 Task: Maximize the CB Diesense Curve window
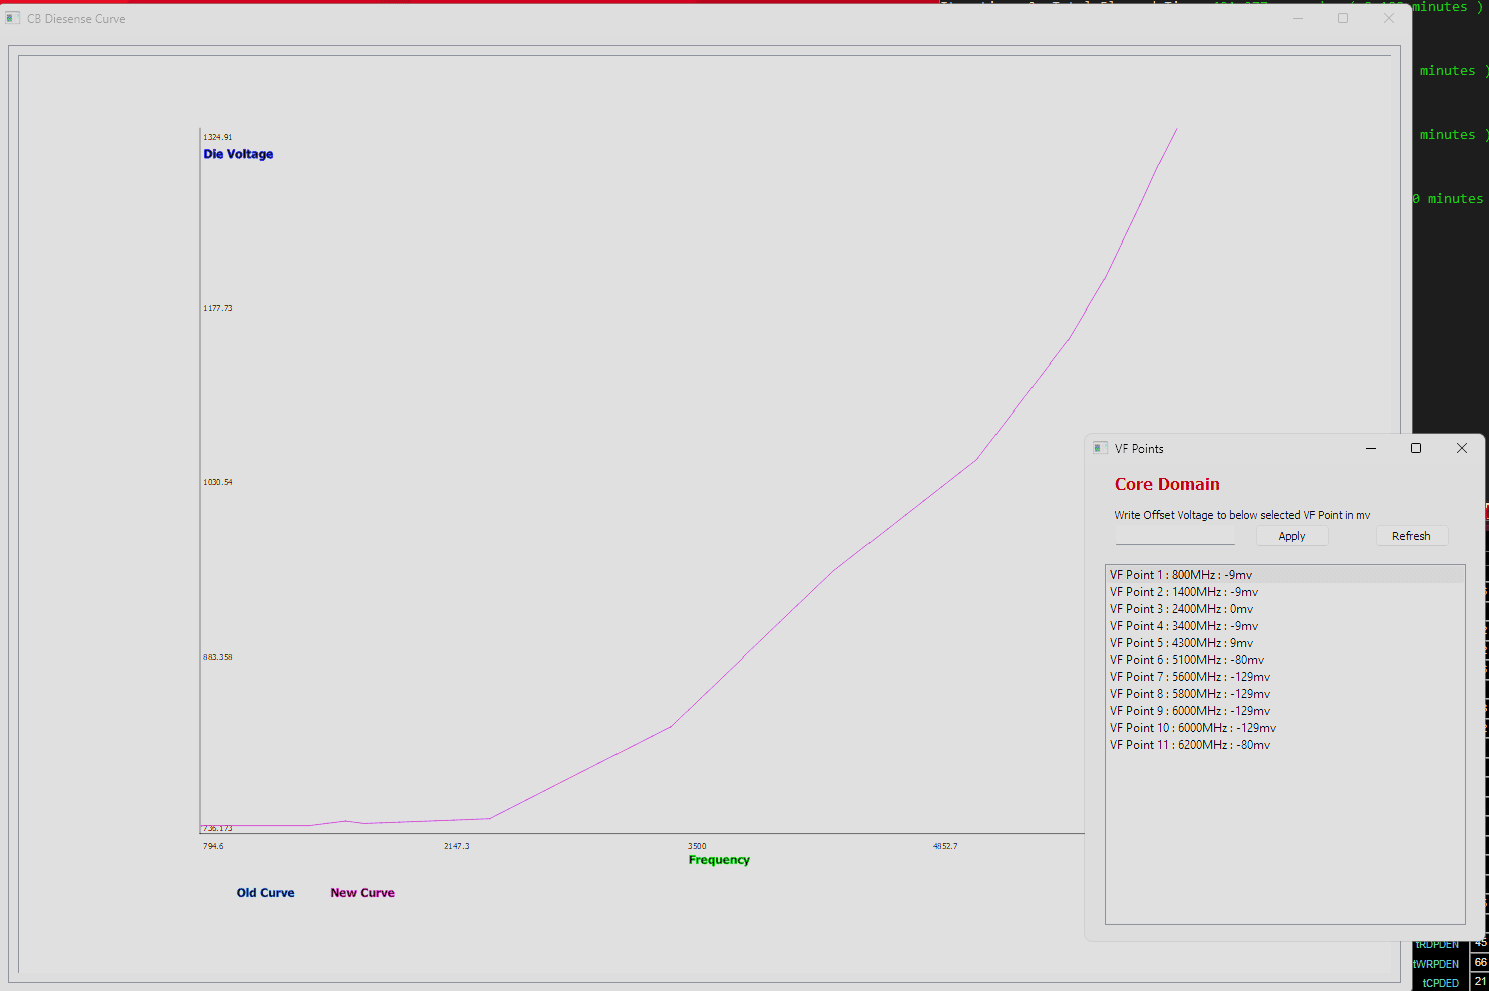tap(1343, 18)
